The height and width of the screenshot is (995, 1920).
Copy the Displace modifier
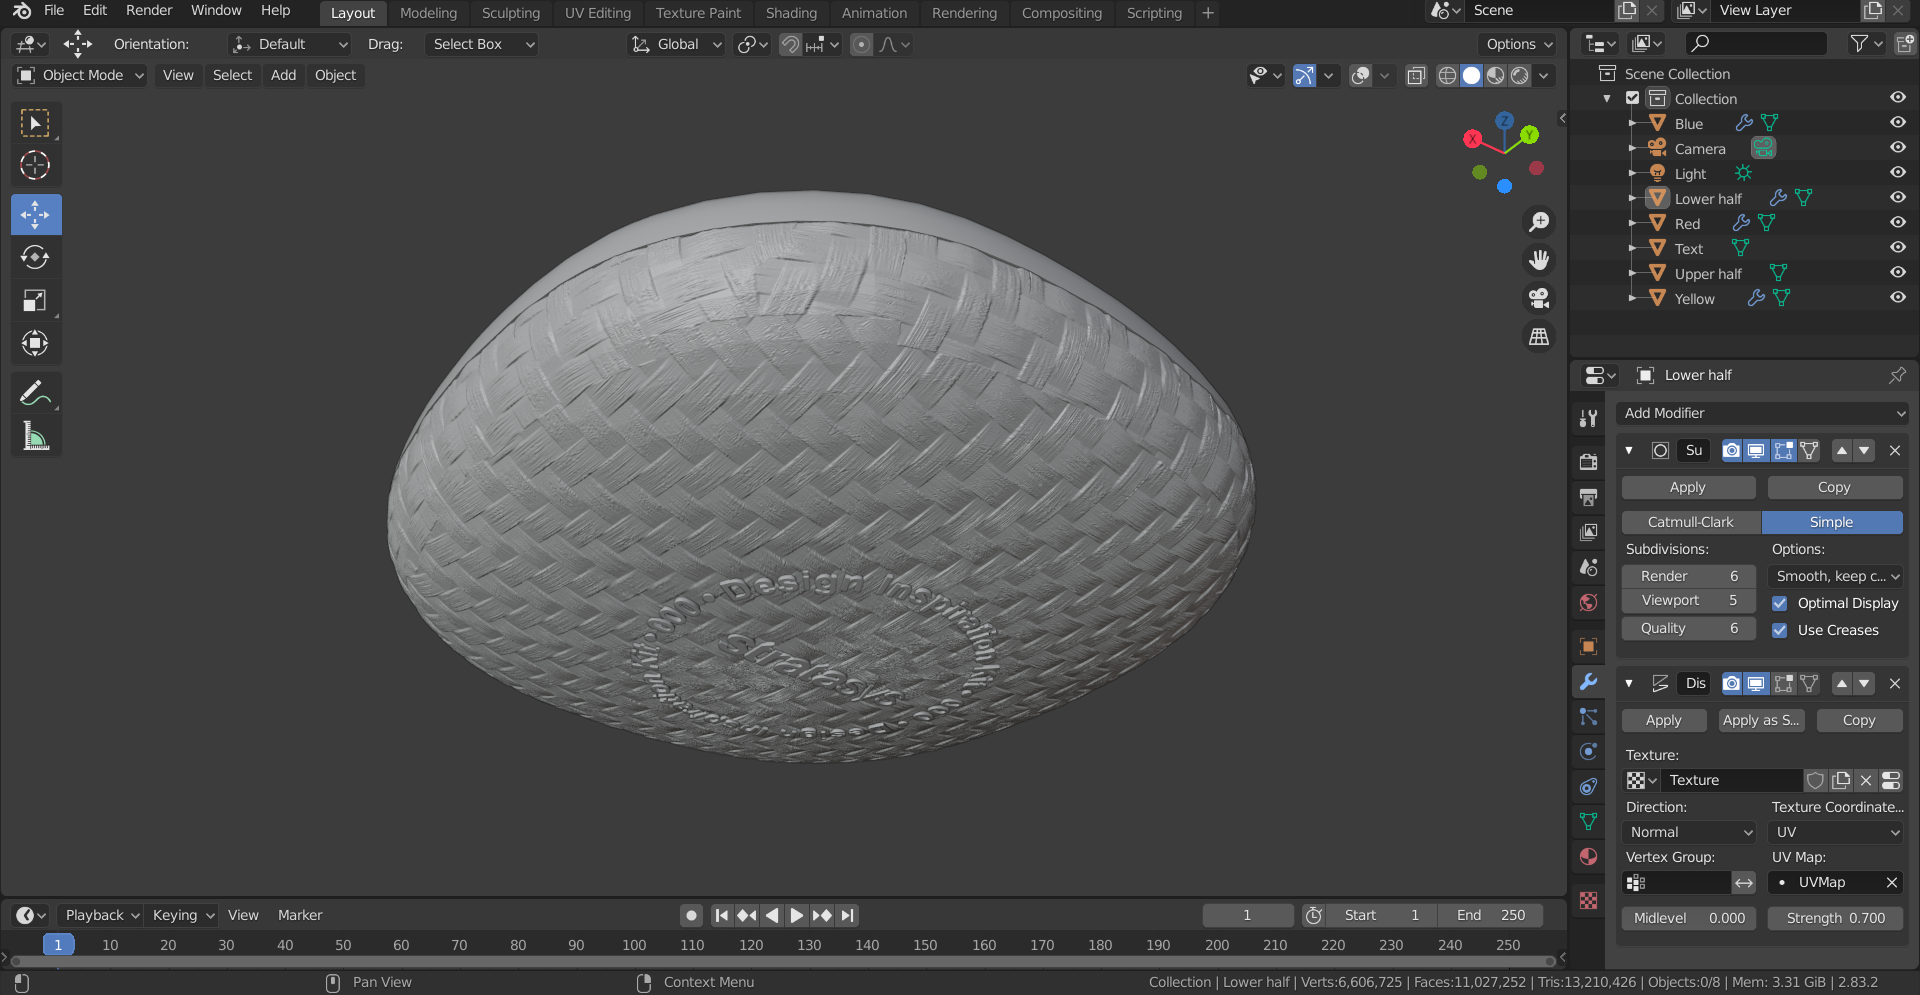[1859, 720]
